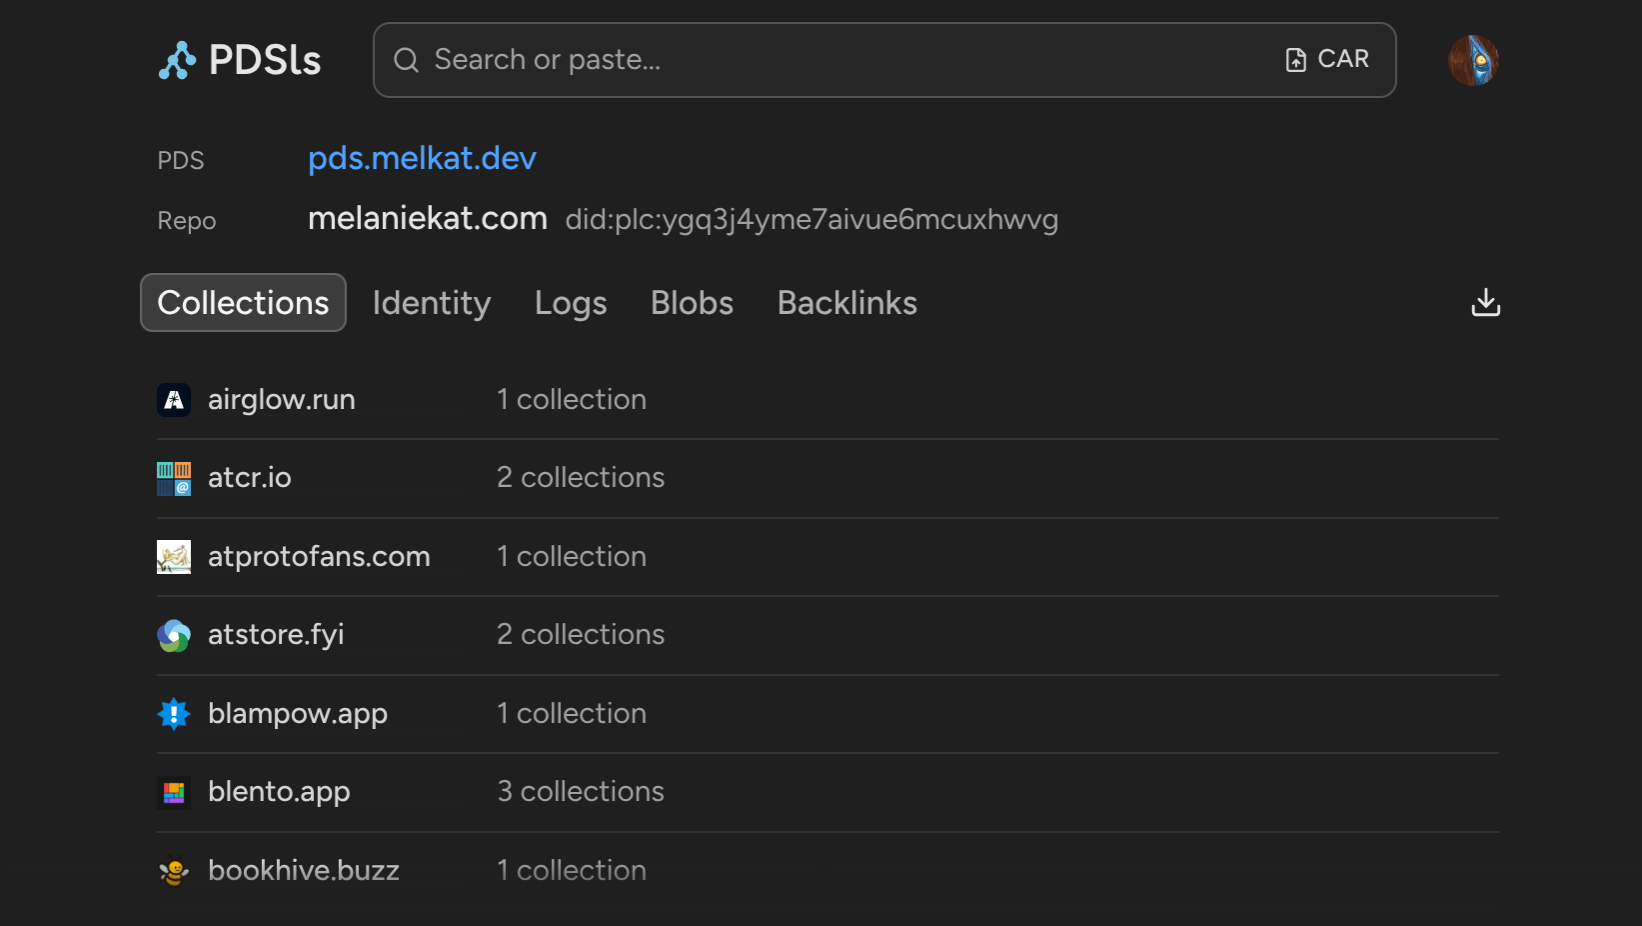Viewport: 1642px width, 926px height.
Task: Expand the atcr.io collections entry
Action: (x=828, y=478)
